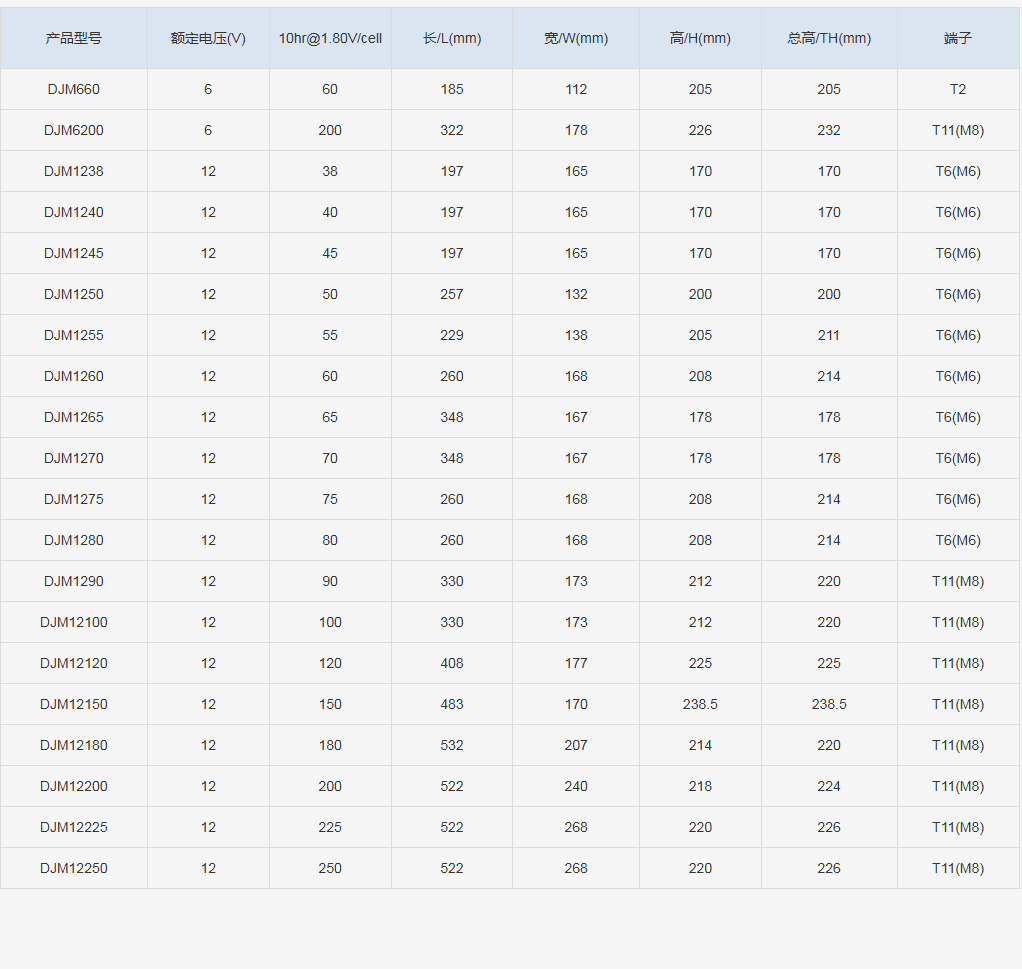This screenshot has height=970, width=1022.
Task: Select the DJM6200 model cell
Action: (74, 130)
